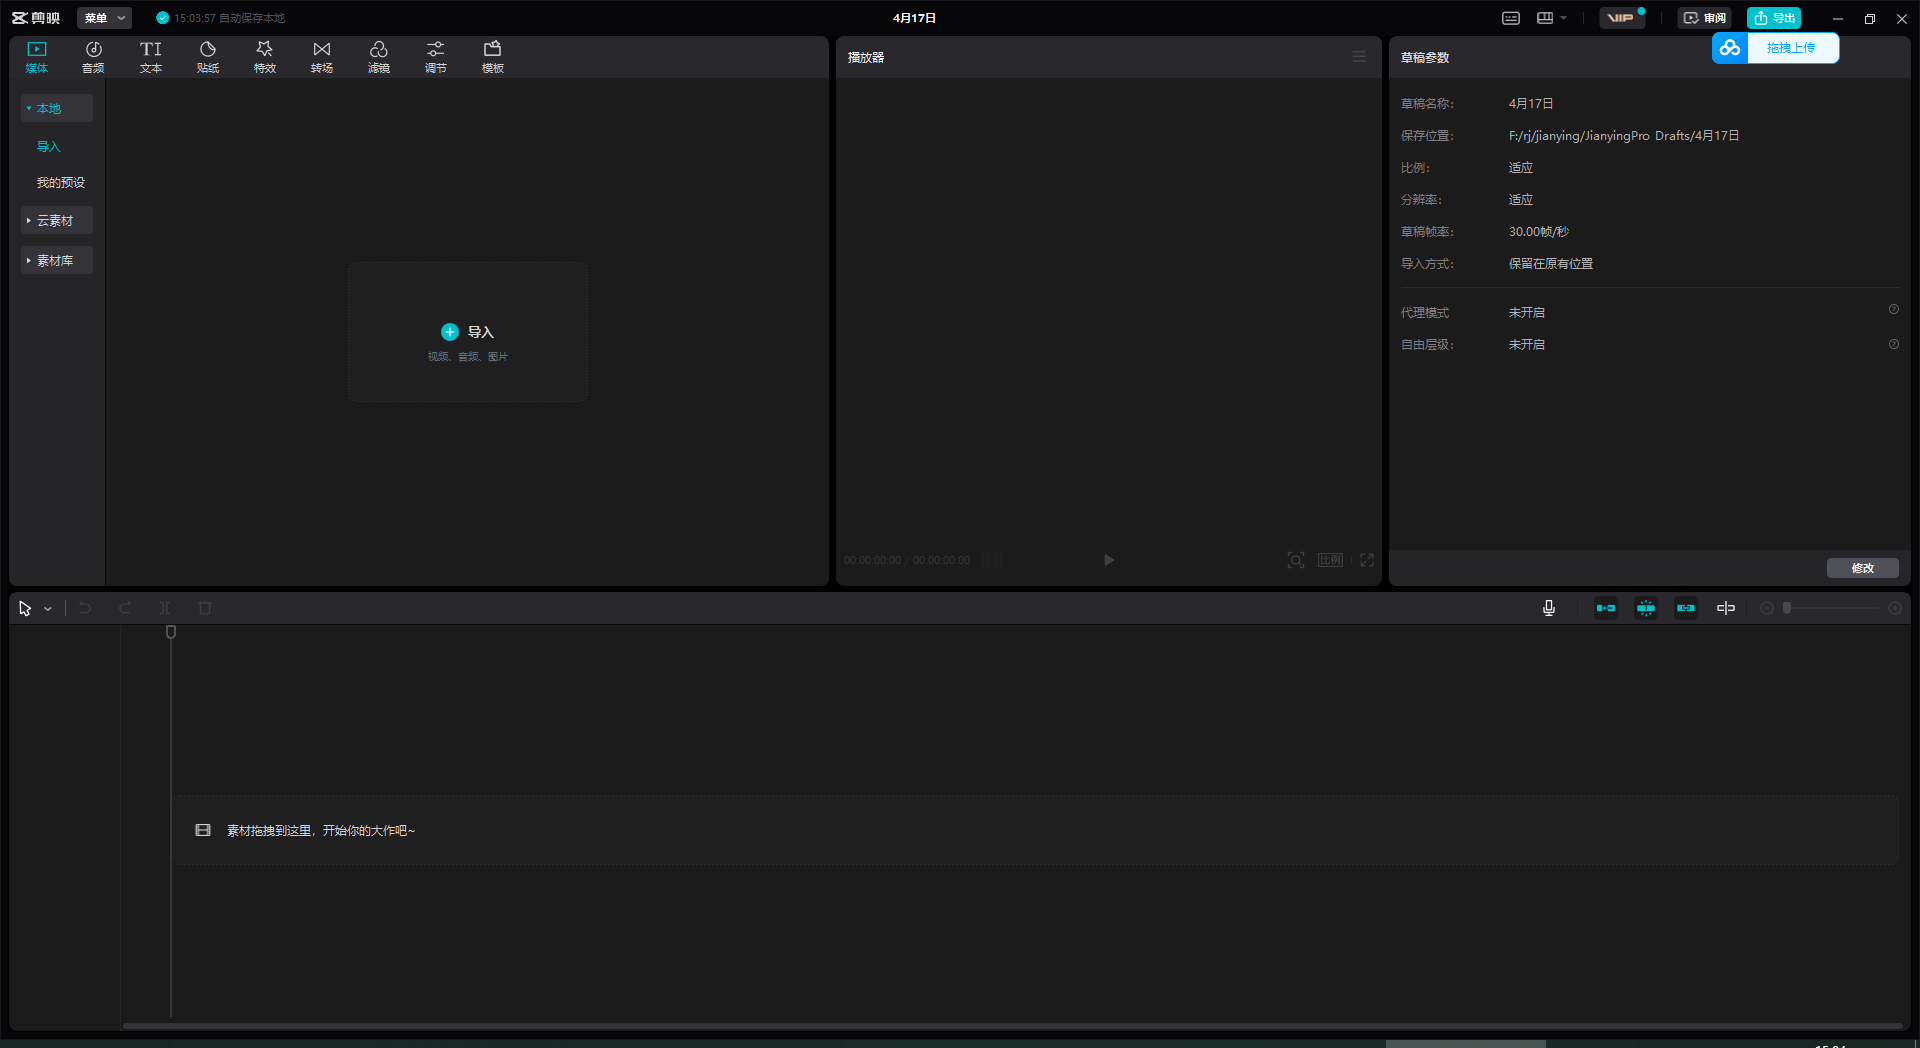
Task: Show 自由层级 free layer help info
Action: [1894, 344]
